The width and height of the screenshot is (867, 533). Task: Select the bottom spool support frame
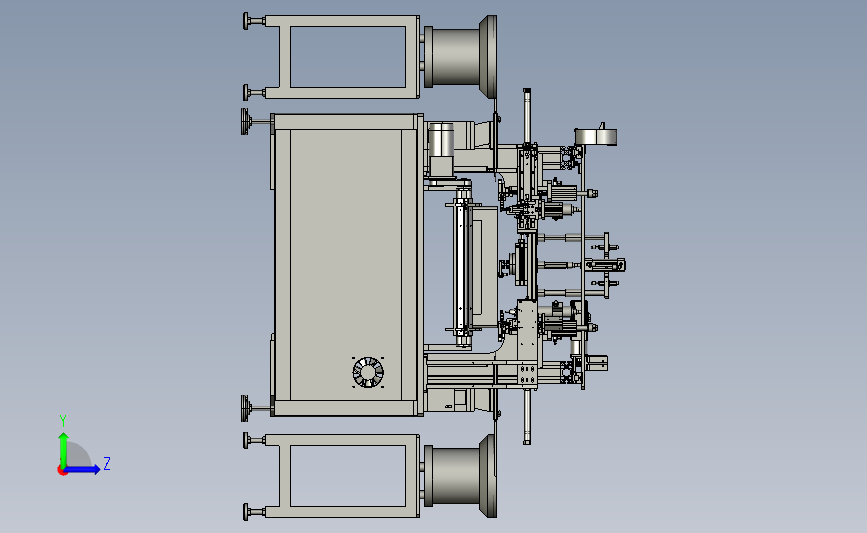342,476
